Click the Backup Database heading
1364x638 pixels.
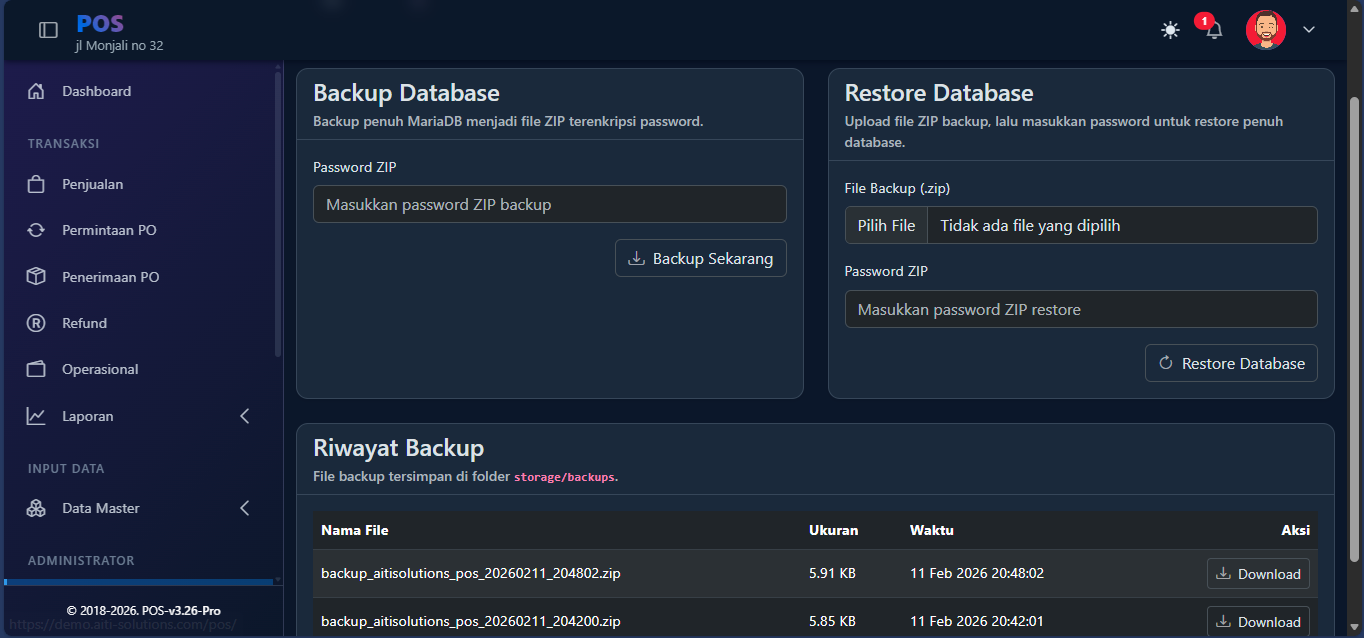[x=406, y=93]
